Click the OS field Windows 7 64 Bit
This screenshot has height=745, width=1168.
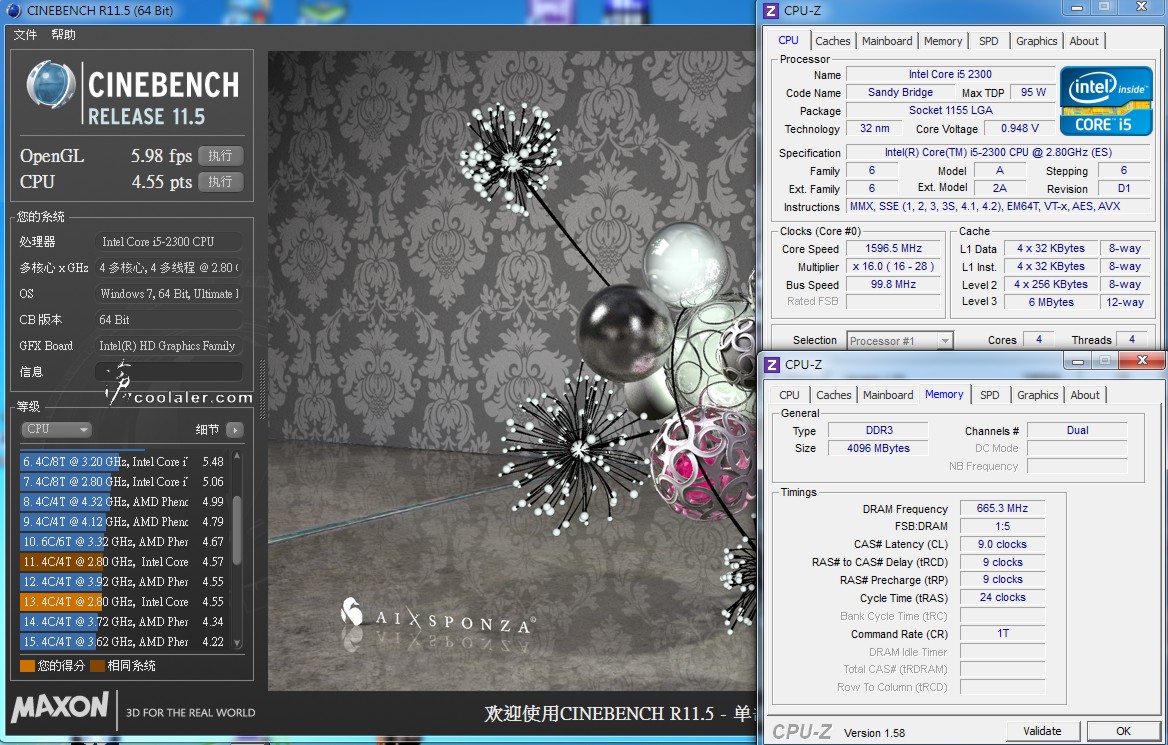point(169,294)
